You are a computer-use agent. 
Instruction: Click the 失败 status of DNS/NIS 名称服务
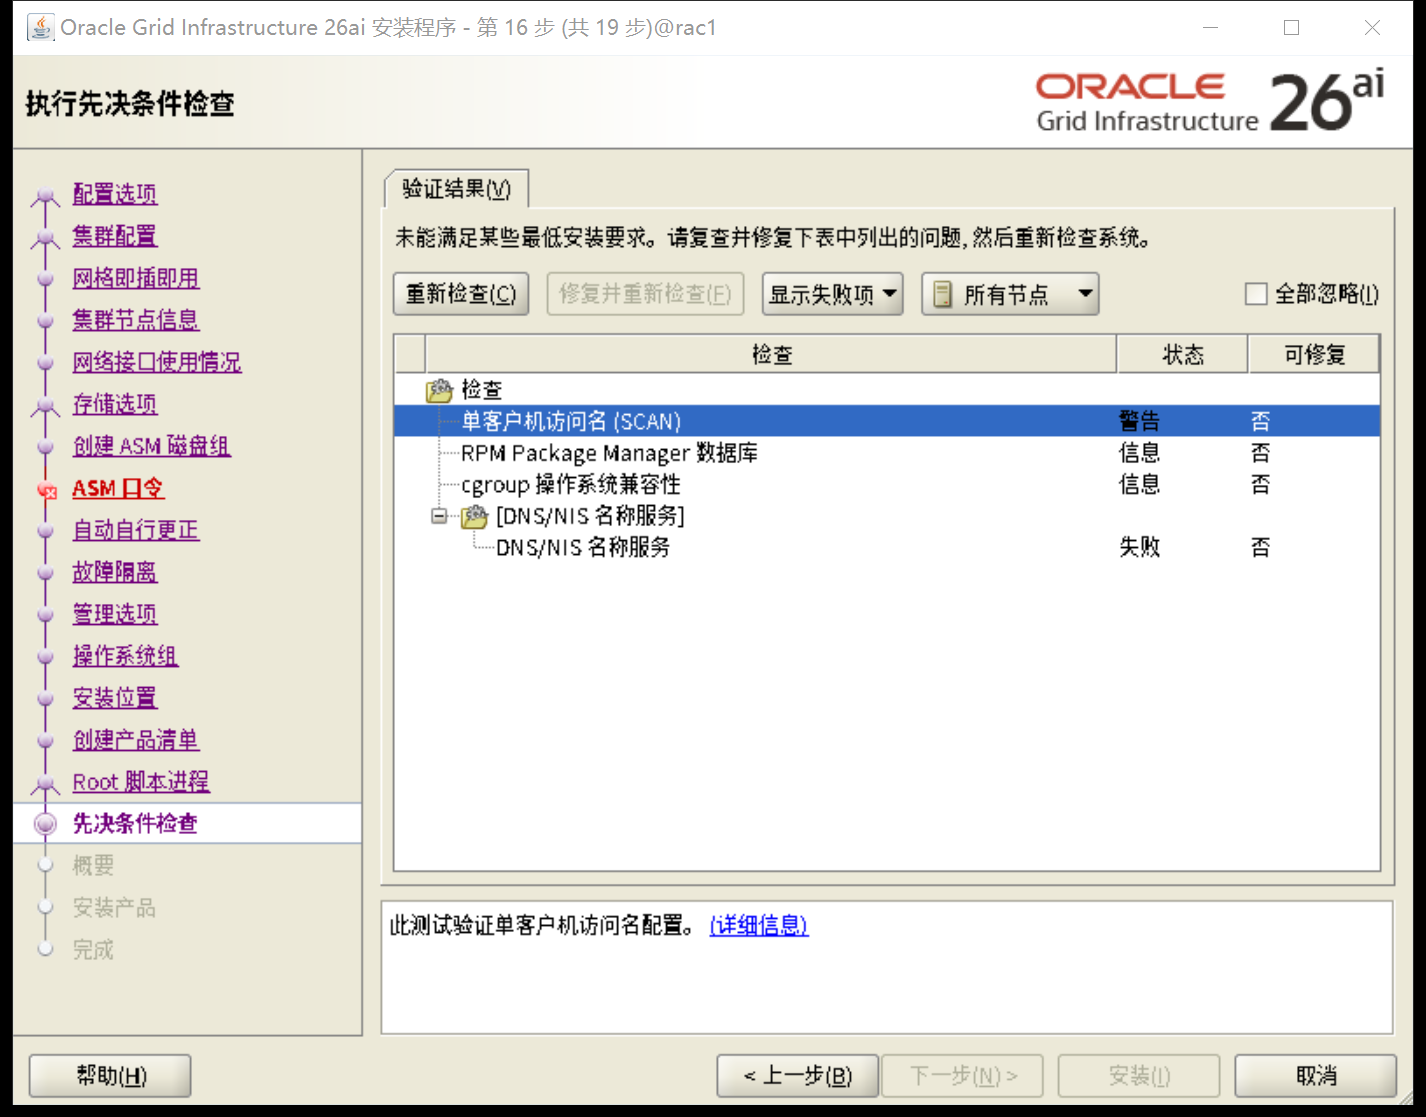[x=1139, y=547]
